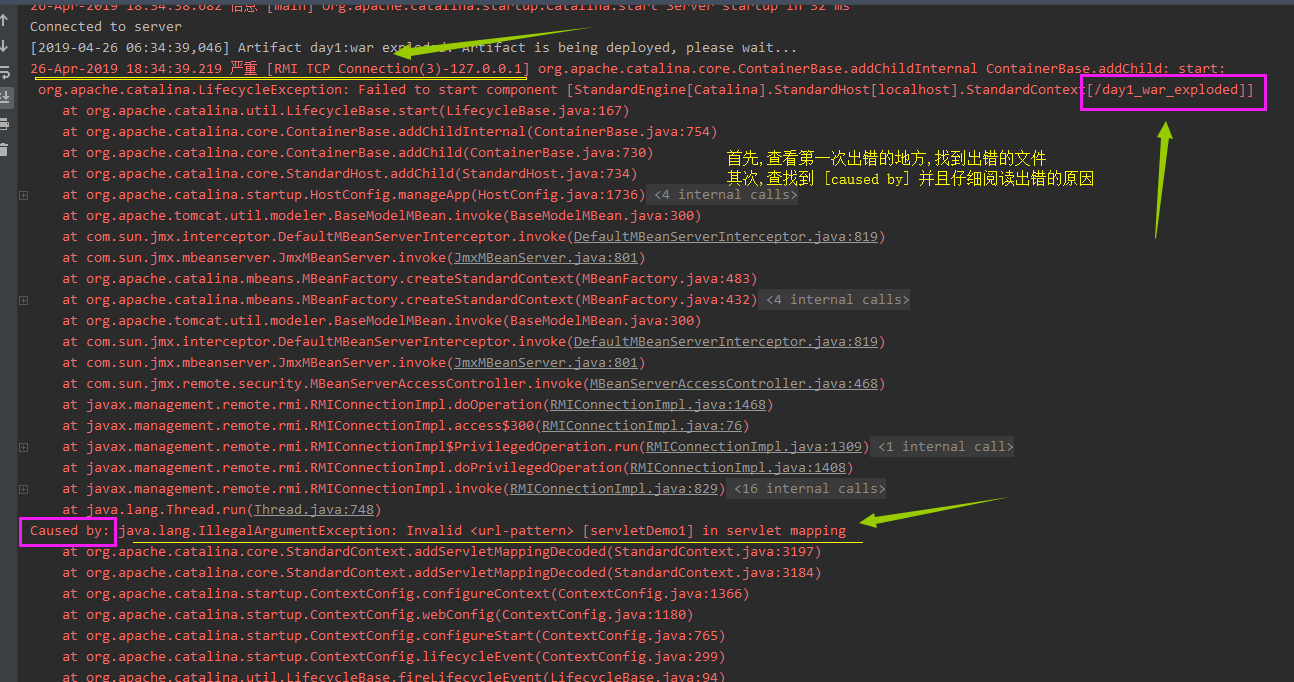The image size is (1294, 682).
Task: Click 'ContextConfig.configureStart(ContextConfig.java:765)' line
Action: pos(393,636)
